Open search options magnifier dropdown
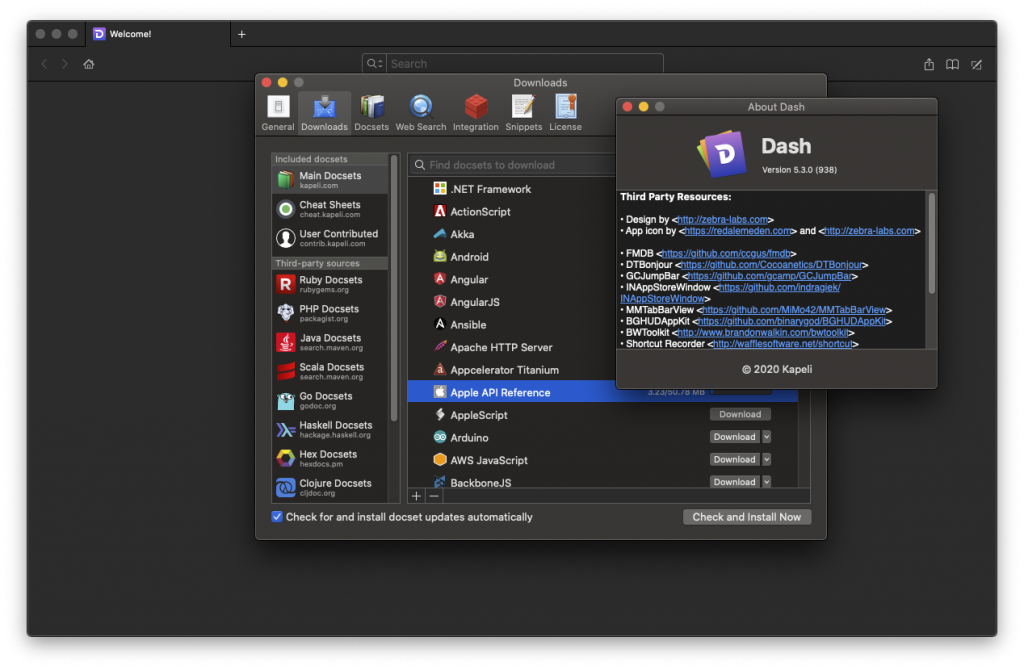This screenshot has width=1024, height=670. pos(374,63)
